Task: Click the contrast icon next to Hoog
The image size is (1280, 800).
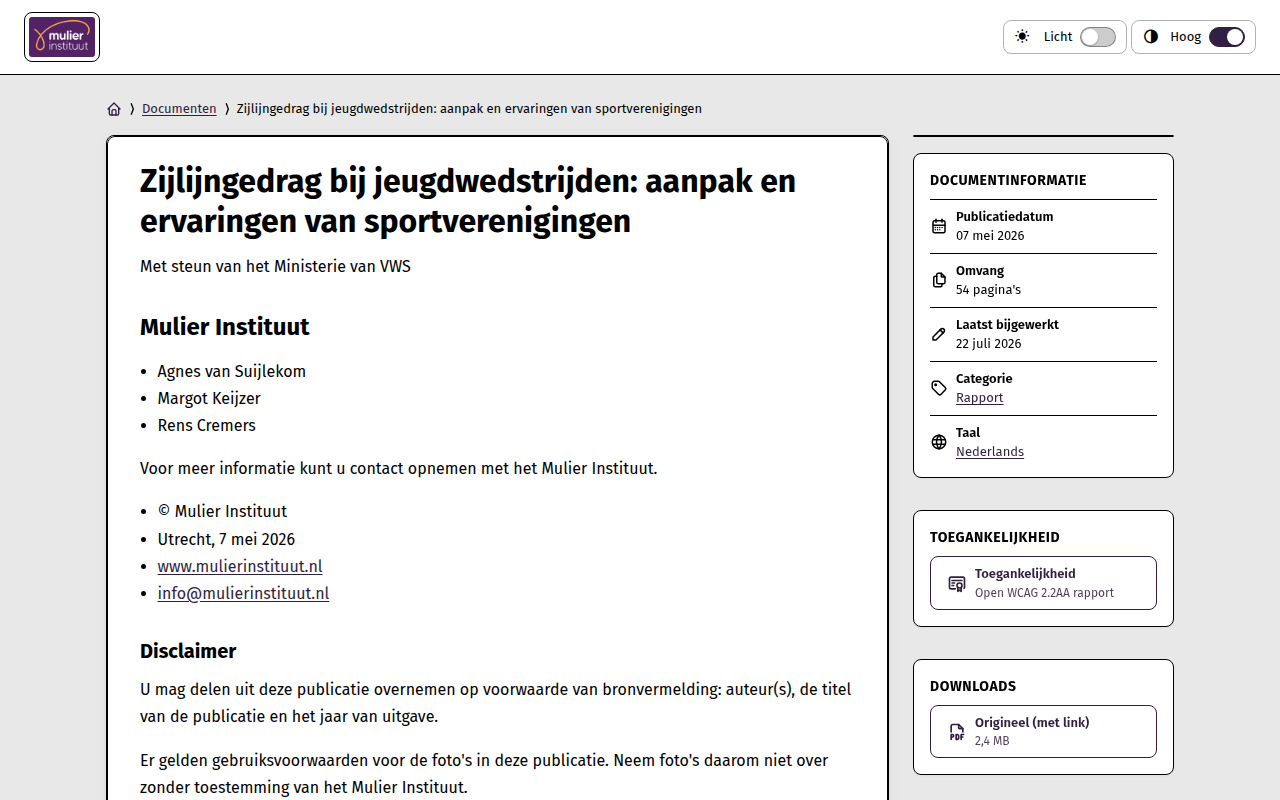Action: 1151,37
